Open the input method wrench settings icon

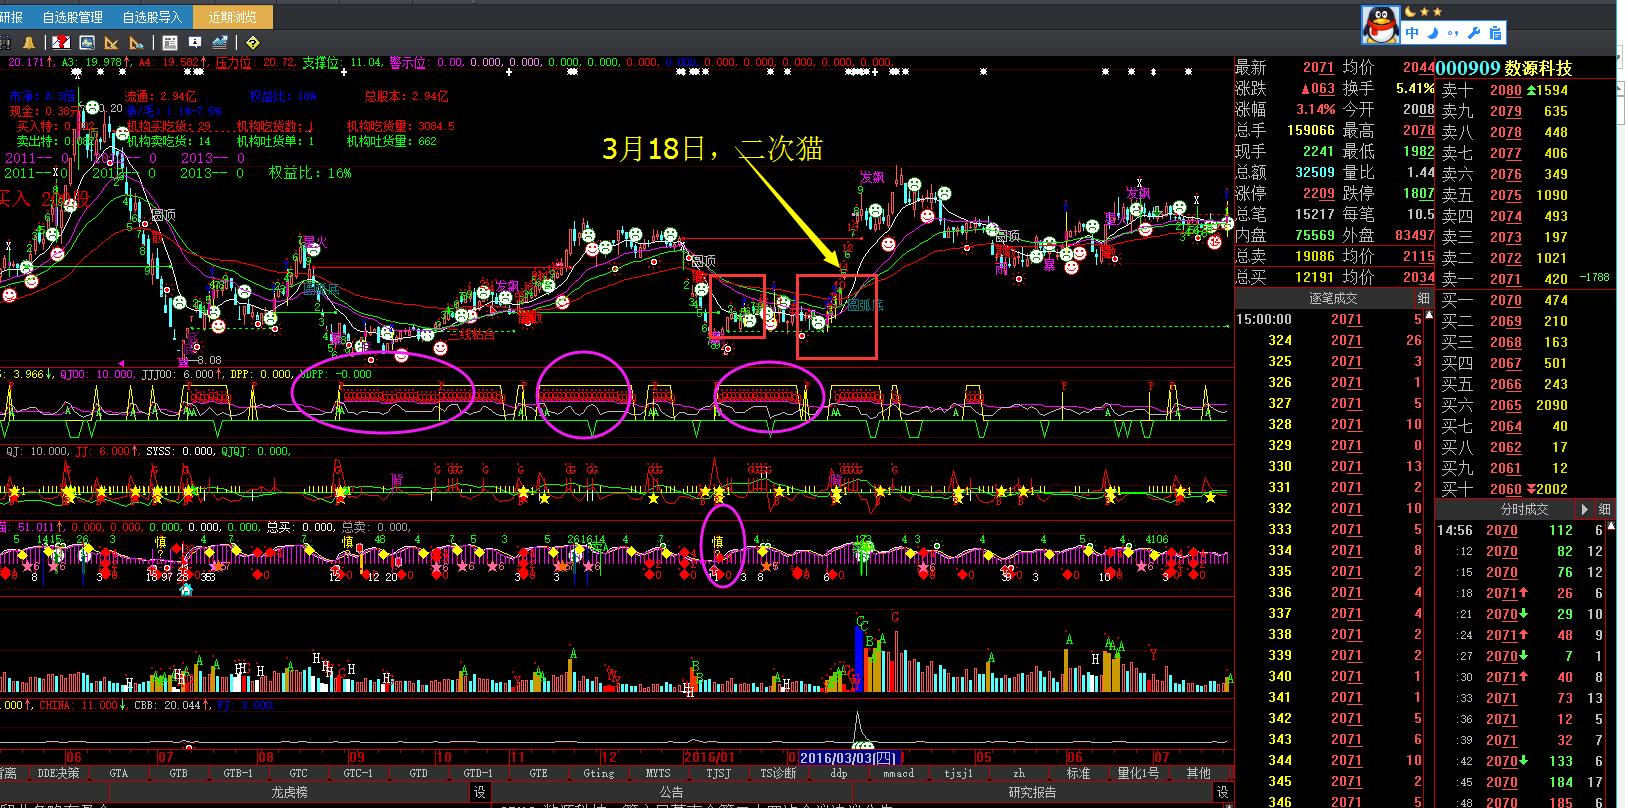(1474, 33)
